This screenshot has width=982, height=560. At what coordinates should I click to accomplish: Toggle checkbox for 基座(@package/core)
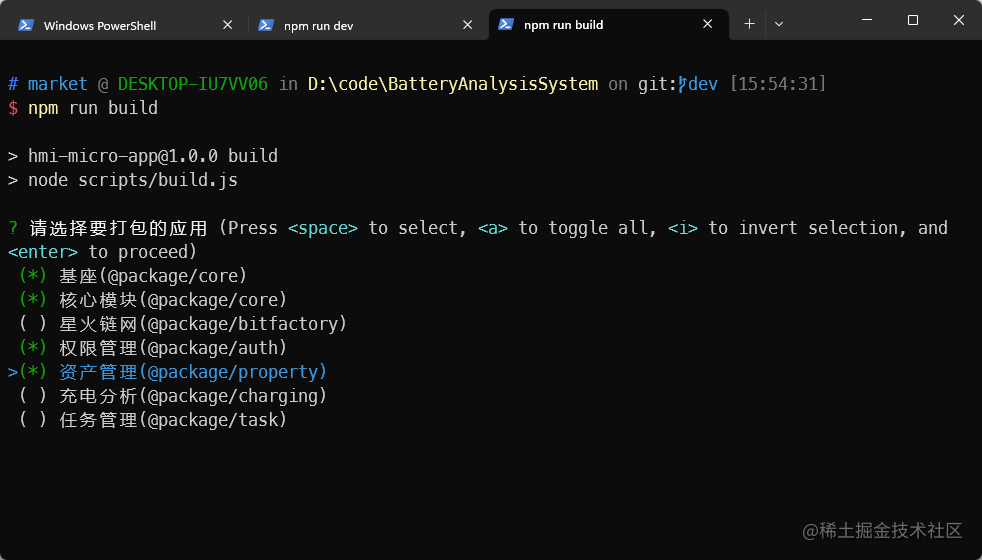pyautogui.click(x=33, y=276)
